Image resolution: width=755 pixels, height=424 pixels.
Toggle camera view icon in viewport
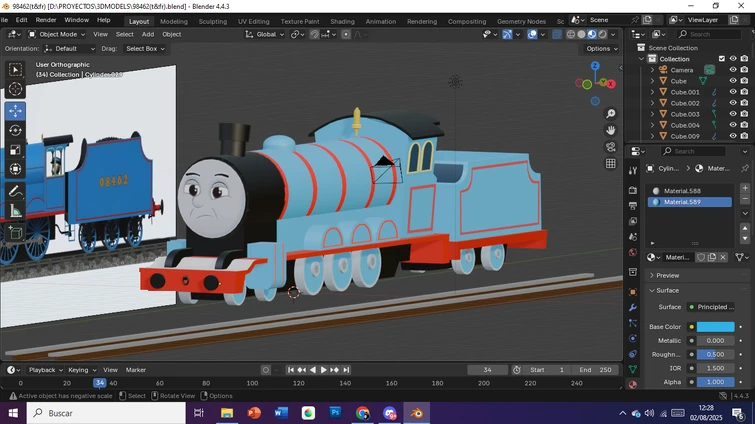611,147
